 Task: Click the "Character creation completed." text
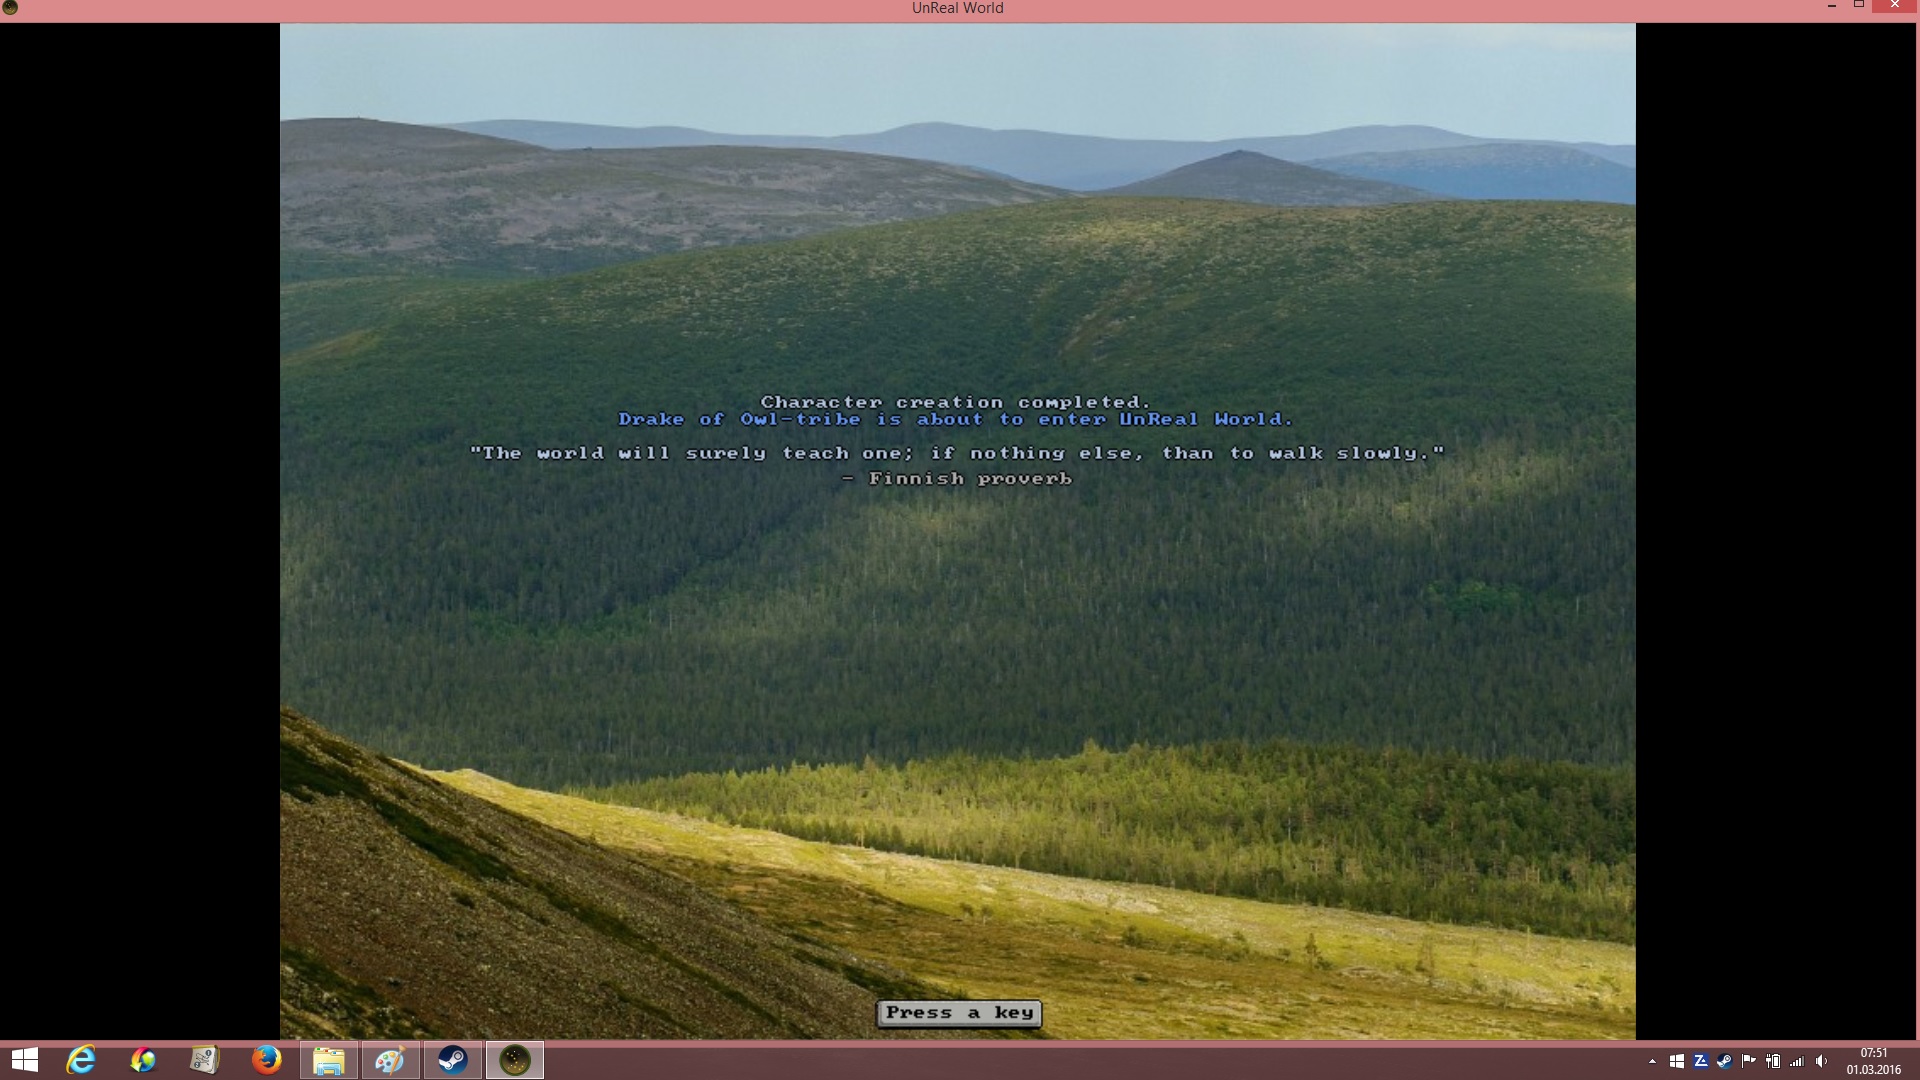[x=955, y=402]
